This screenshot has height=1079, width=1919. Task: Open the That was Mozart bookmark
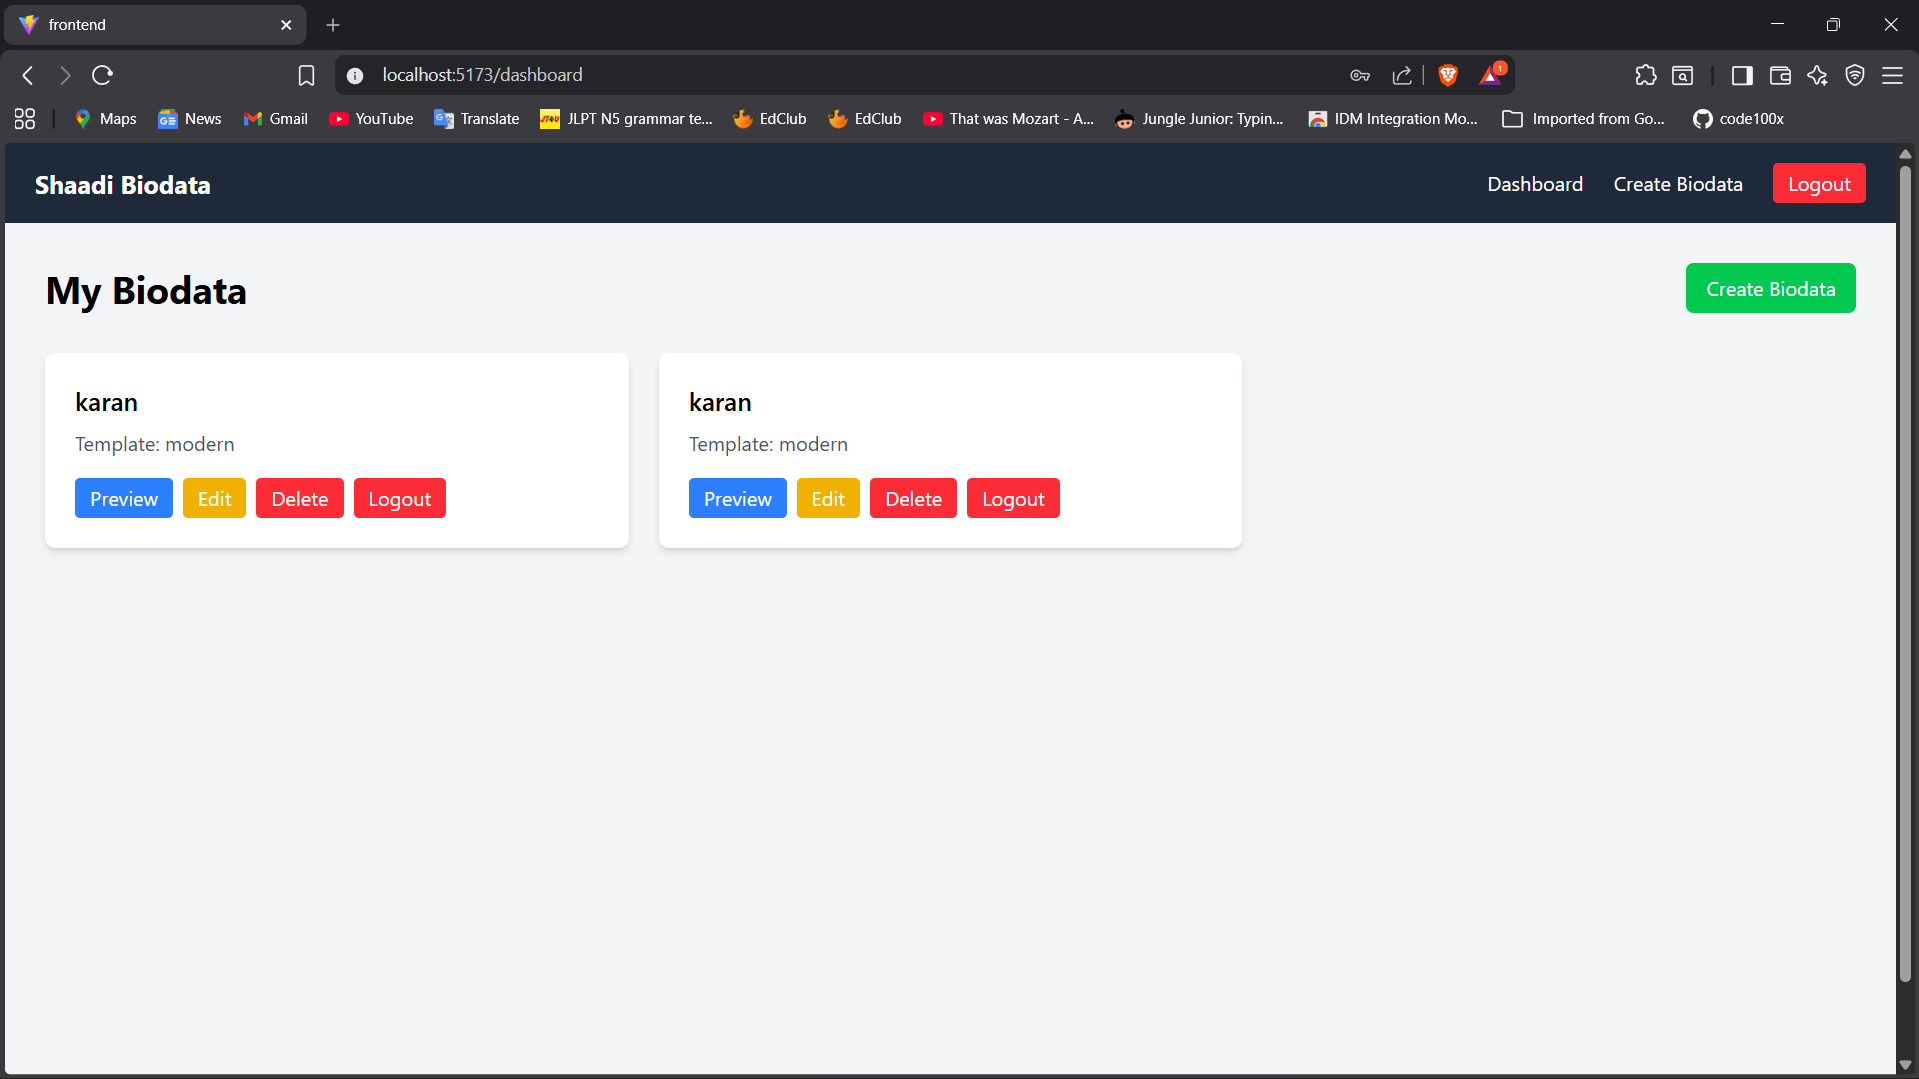1009,119
